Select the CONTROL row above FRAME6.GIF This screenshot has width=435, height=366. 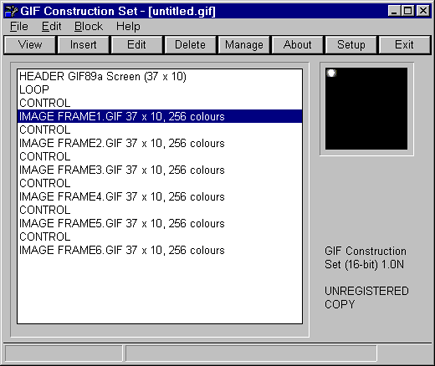pyautogui.click(x=160, y=237)
